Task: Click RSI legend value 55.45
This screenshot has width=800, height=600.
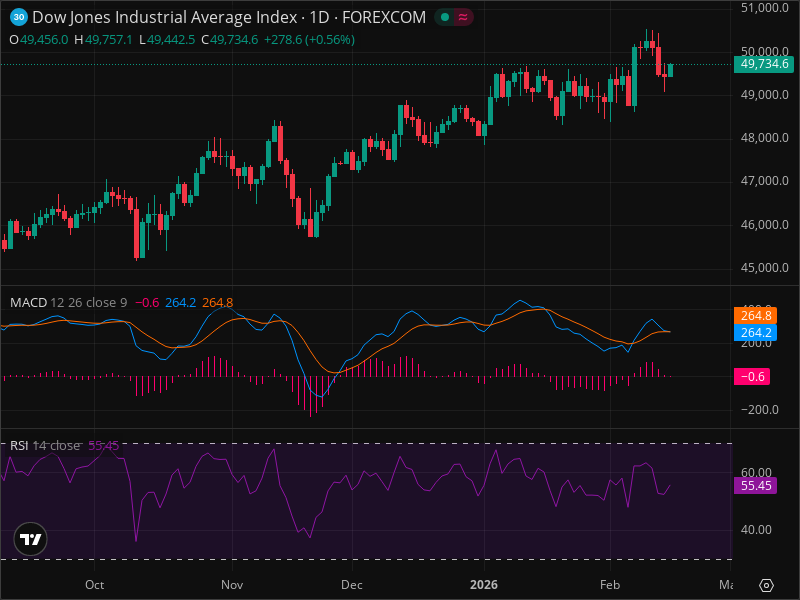Action: 104,445
